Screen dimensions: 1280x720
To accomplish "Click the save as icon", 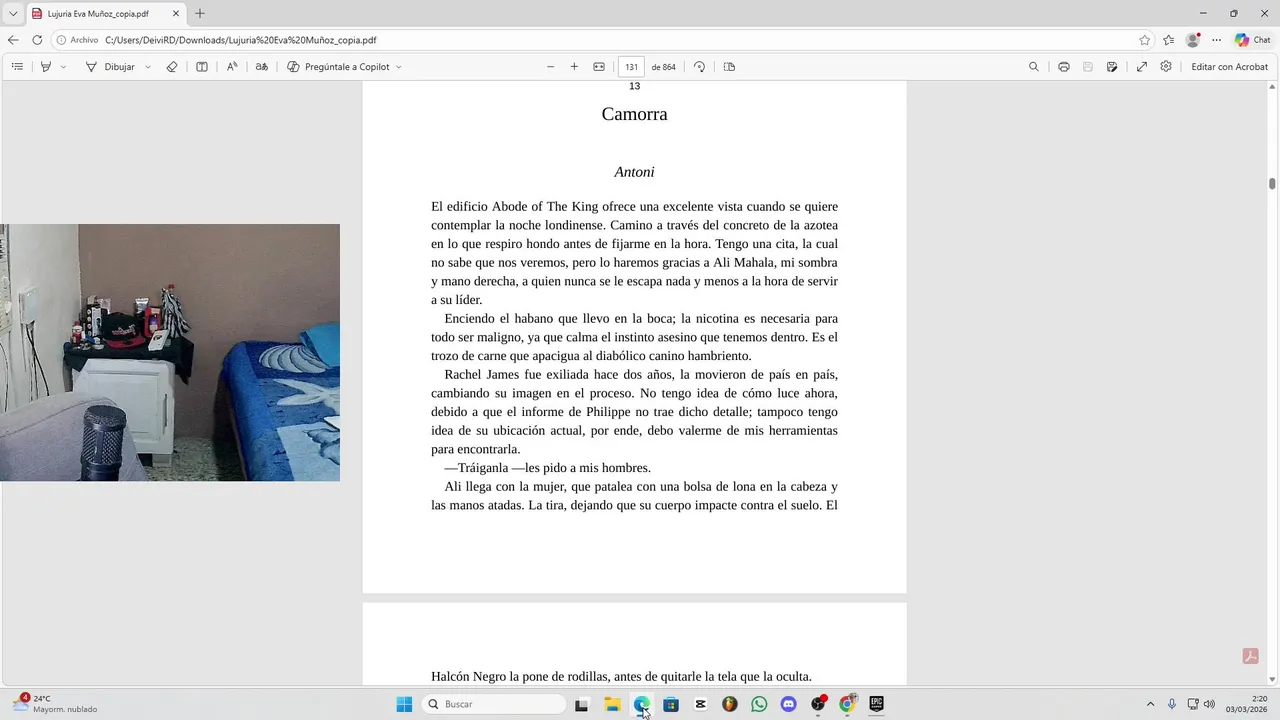I will tap(1112, 67).
